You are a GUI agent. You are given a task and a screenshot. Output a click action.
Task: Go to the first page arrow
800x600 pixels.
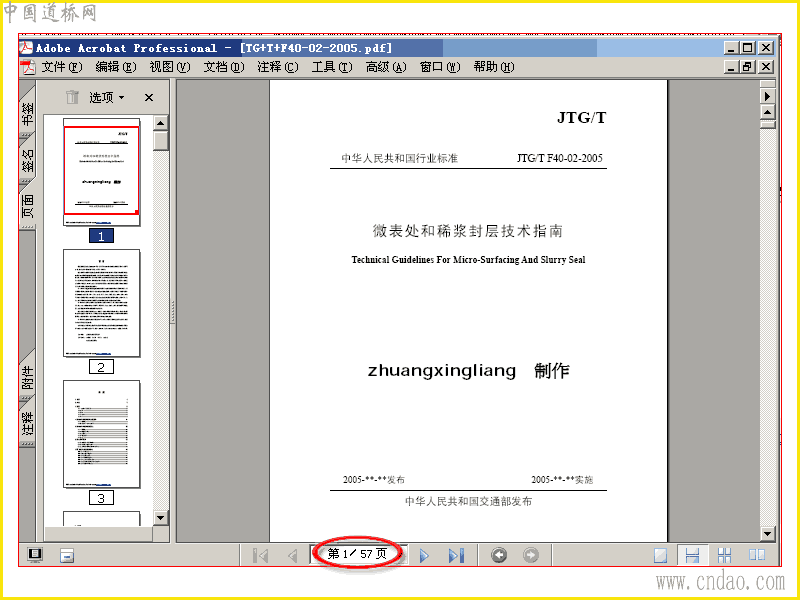coord(261,555)
